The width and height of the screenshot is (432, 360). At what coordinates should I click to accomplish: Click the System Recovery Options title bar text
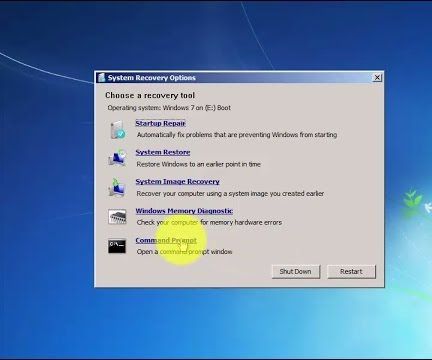click(x=152, y=78)
